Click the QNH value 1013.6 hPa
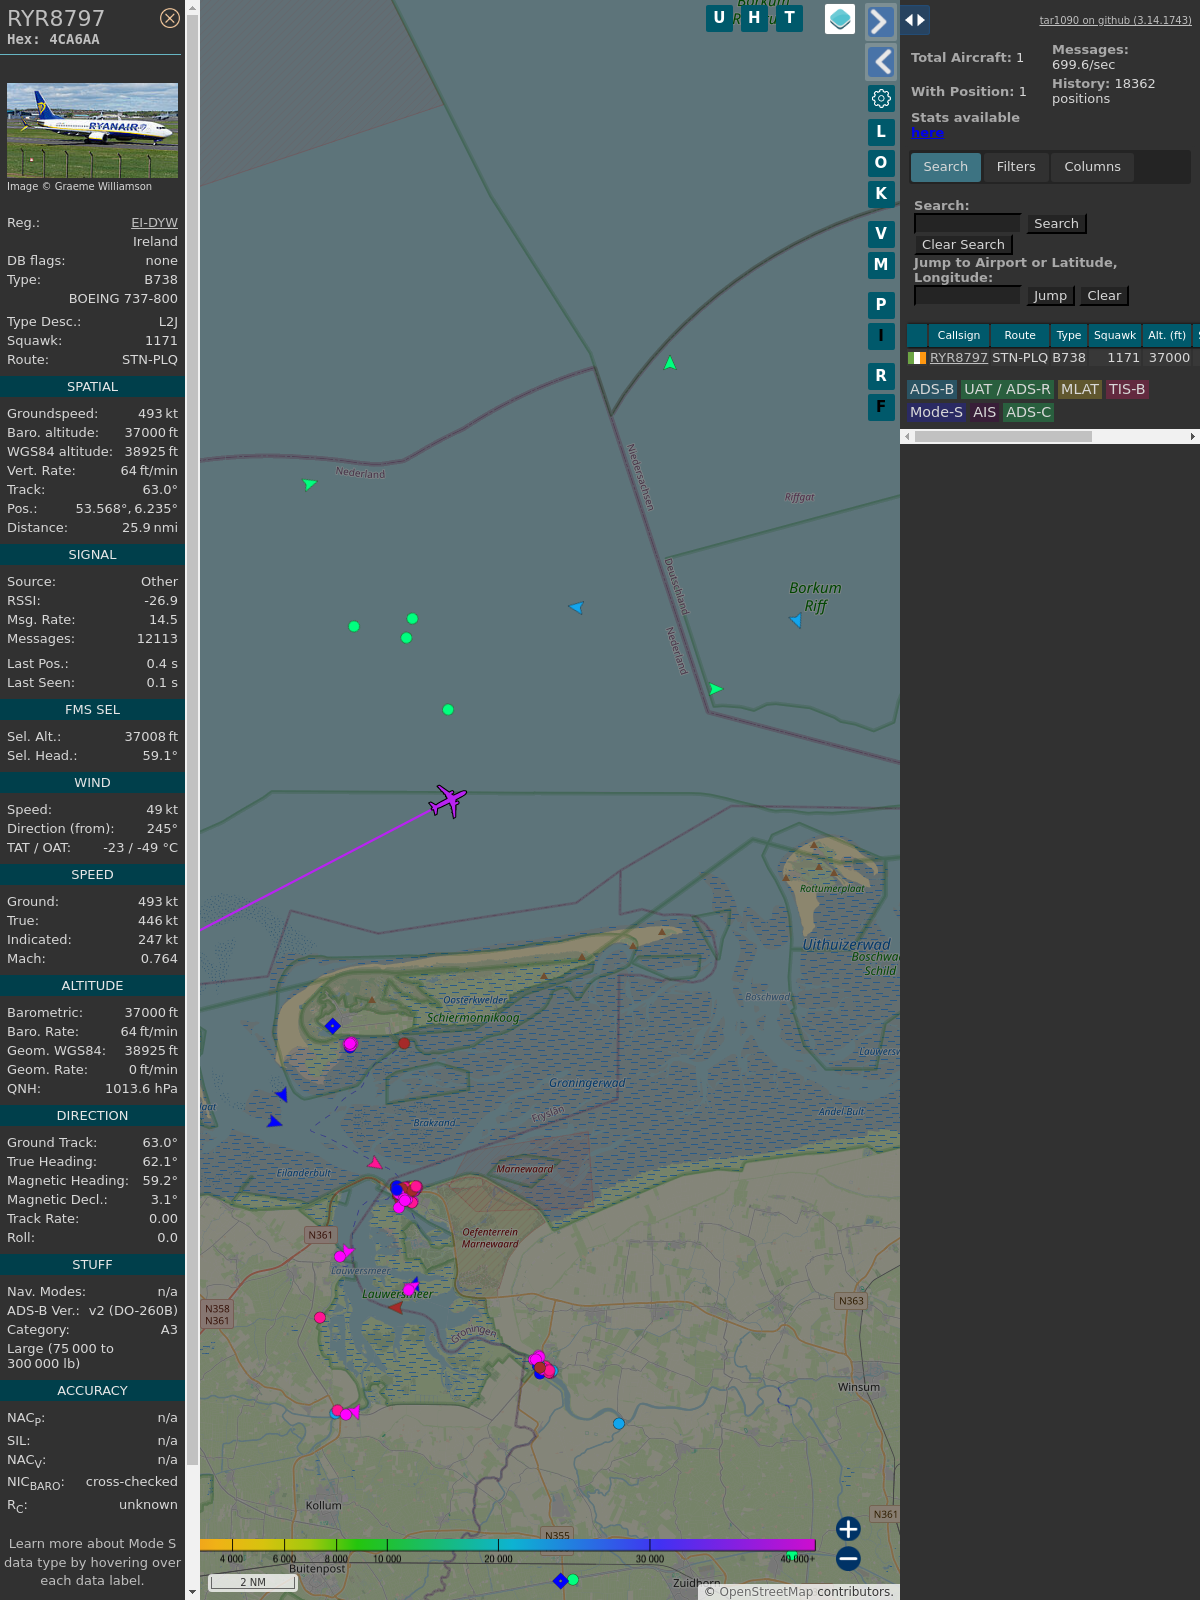The width and height of the screenshot is (1200, 1600). (141, 1089)
